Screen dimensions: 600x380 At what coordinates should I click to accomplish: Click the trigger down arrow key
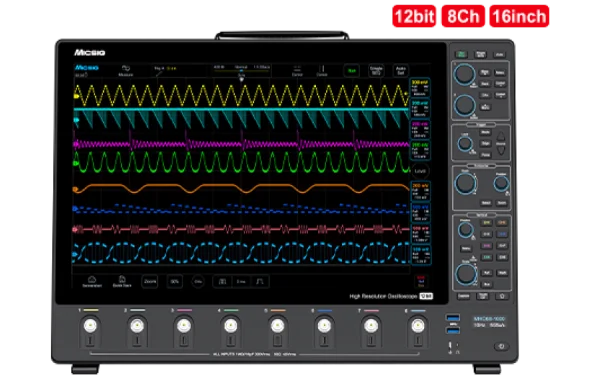501,150
